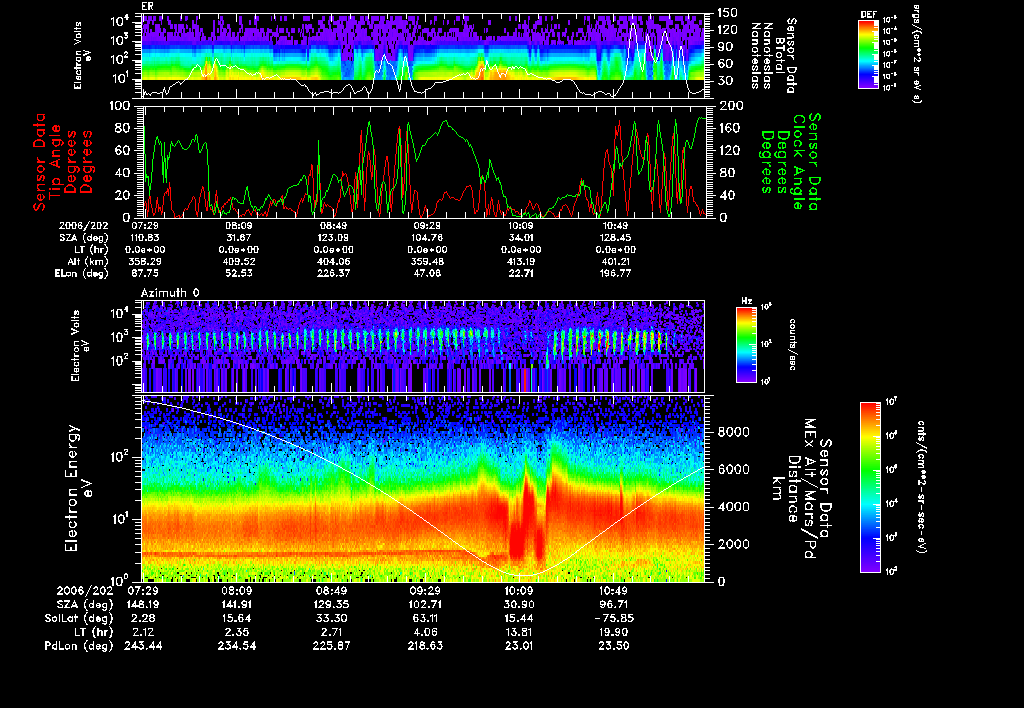Screen dimensions: 1024x708
Task: Click the 'ELon (deg)' row label
Action: tap(82, 273)
